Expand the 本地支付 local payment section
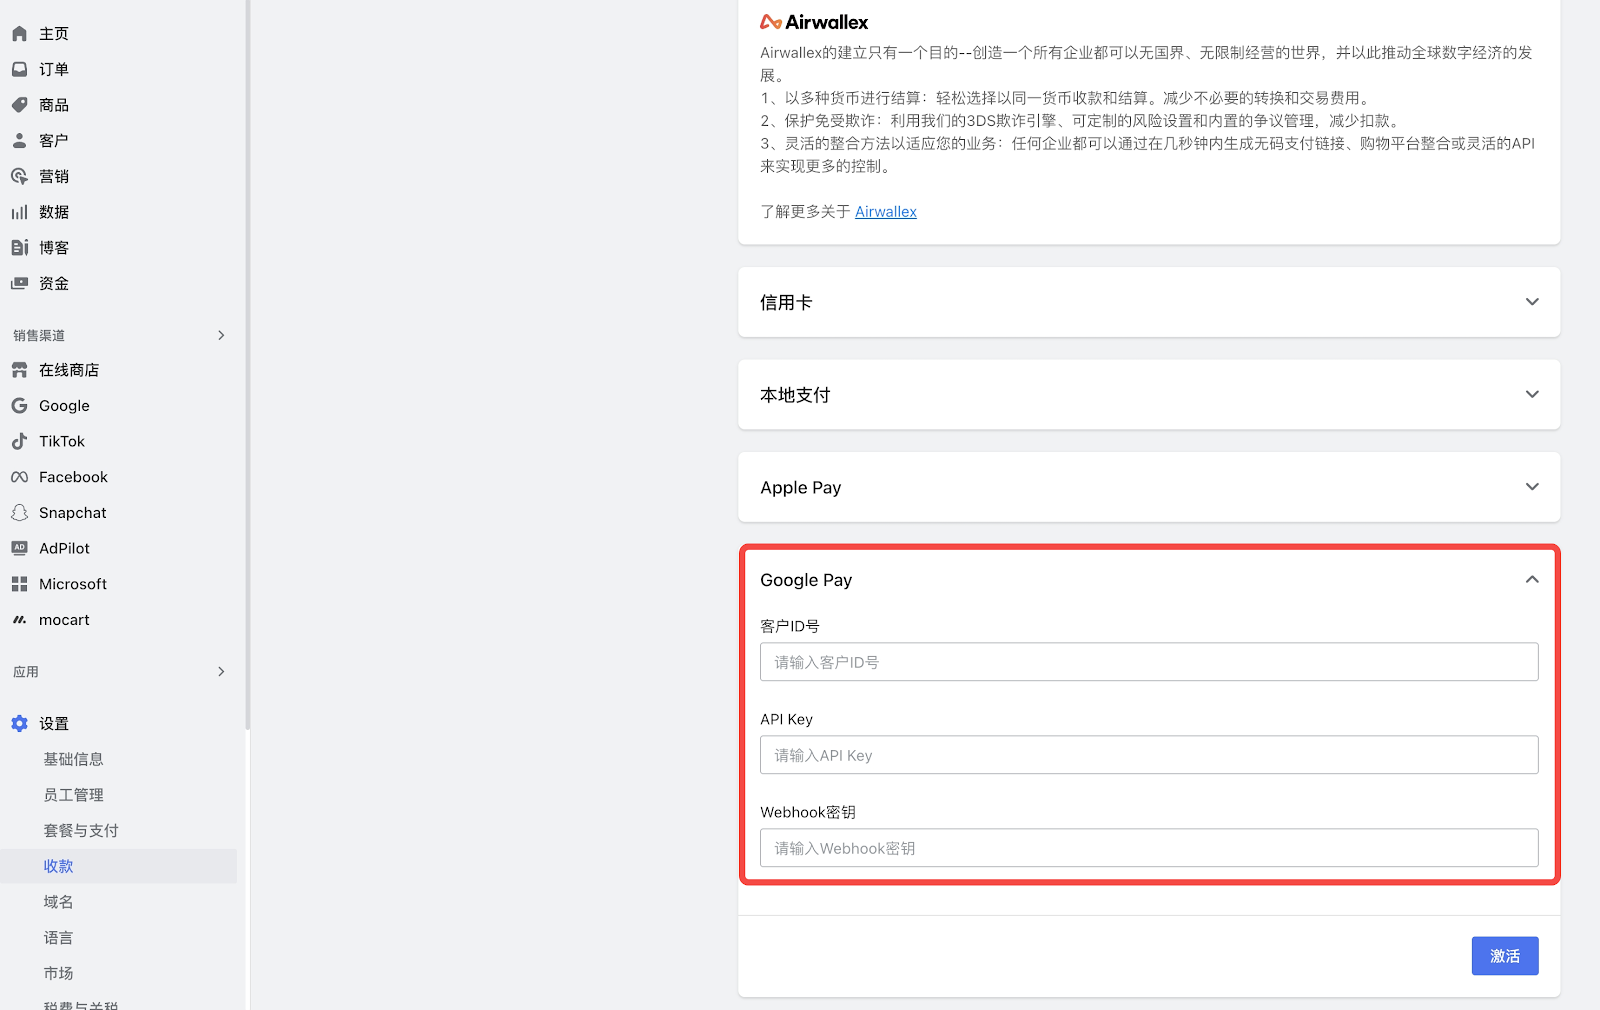The image size is (1600, 1010). (x=1531, y=395)
